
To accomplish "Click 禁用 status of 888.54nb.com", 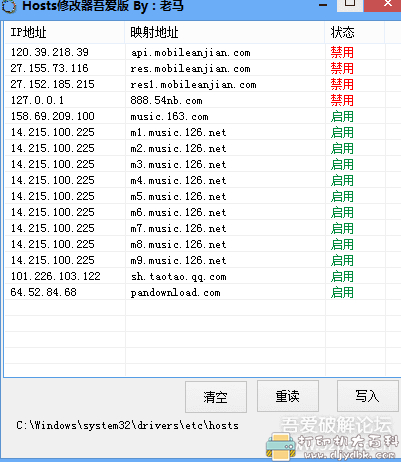I will tap(342, 100).
